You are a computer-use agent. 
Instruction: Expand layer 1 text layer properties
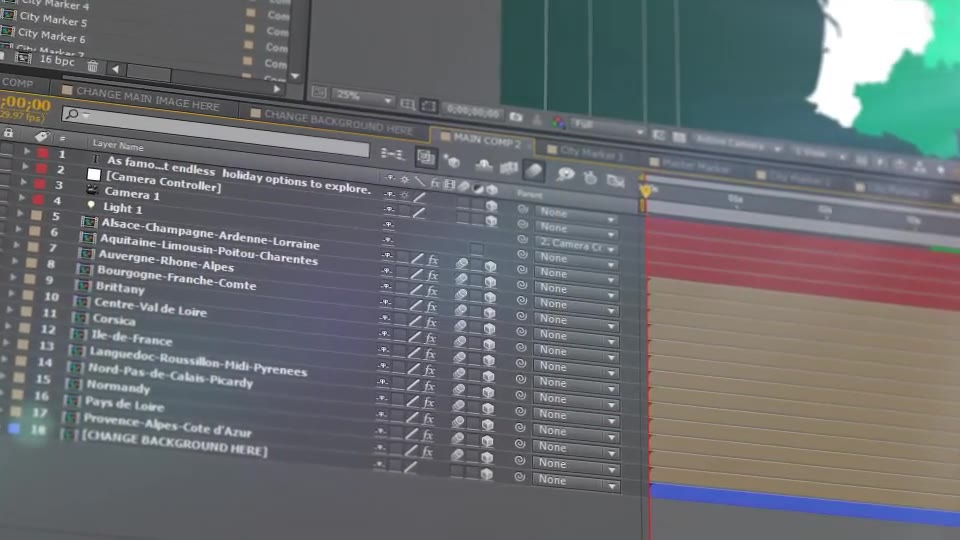coord(27,151)
